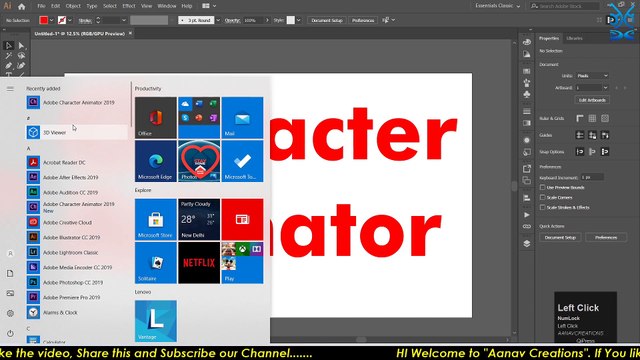
Task: Open the Style dropdown arrow
Action: click(299, 20)
